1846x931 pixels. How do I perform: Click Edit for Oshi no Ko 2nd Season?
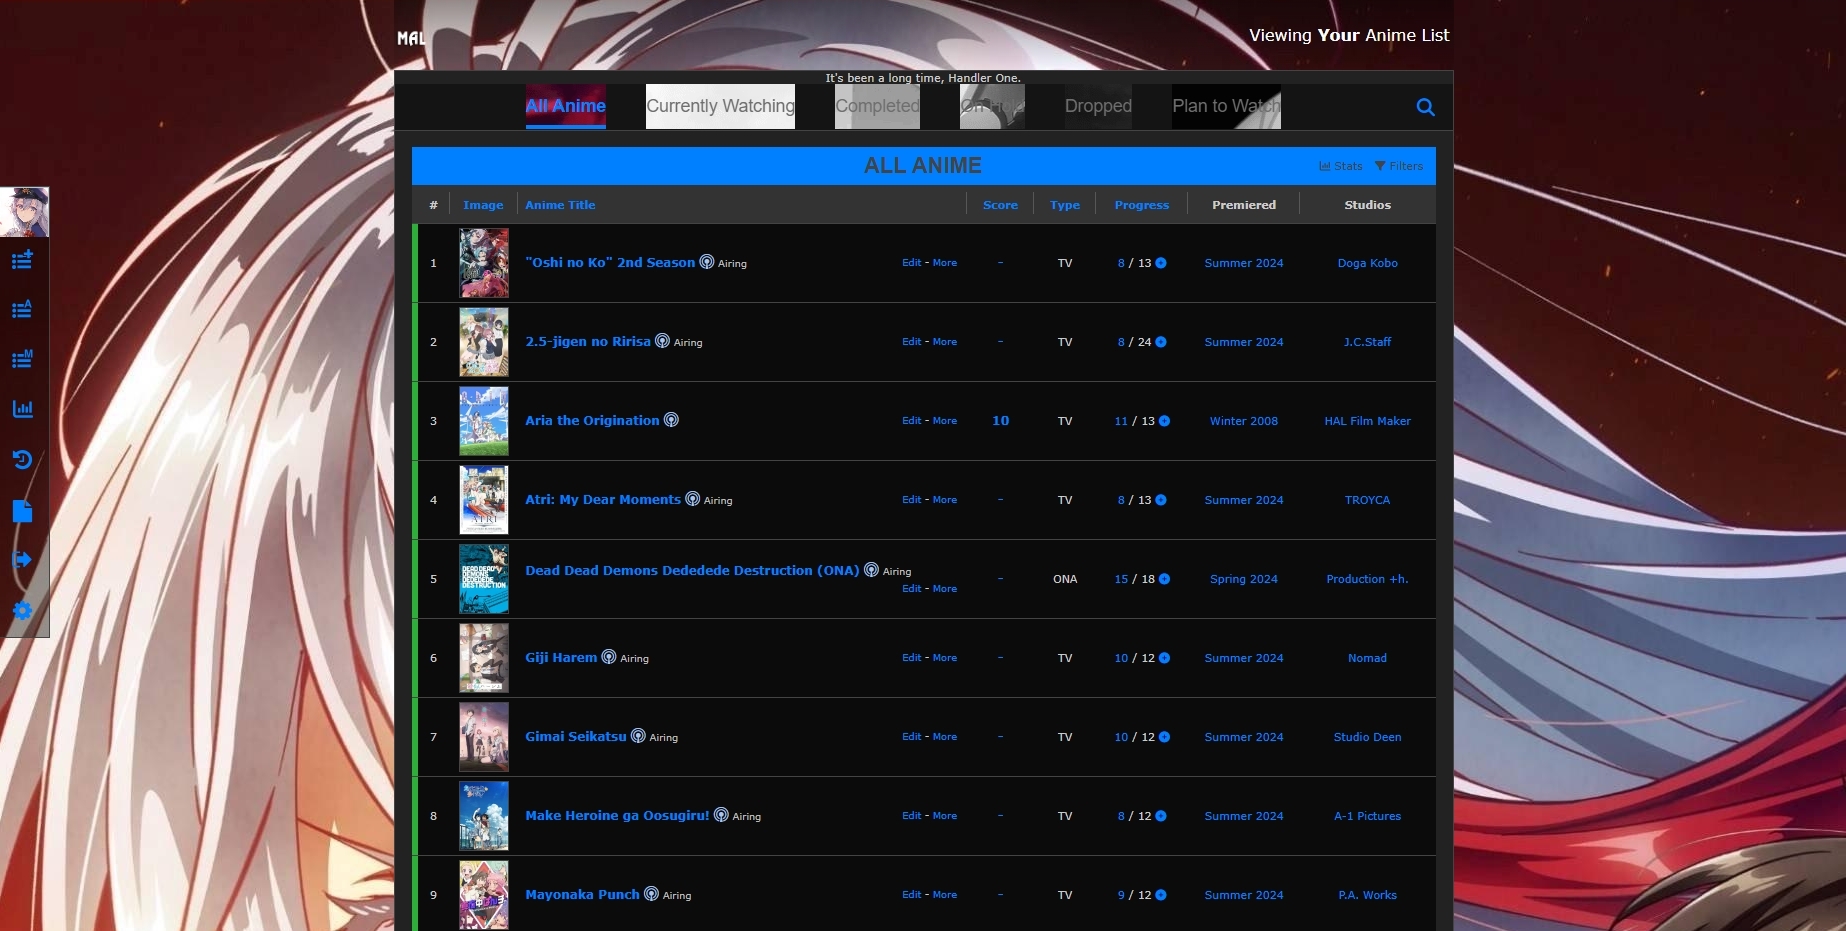[912, 263]
